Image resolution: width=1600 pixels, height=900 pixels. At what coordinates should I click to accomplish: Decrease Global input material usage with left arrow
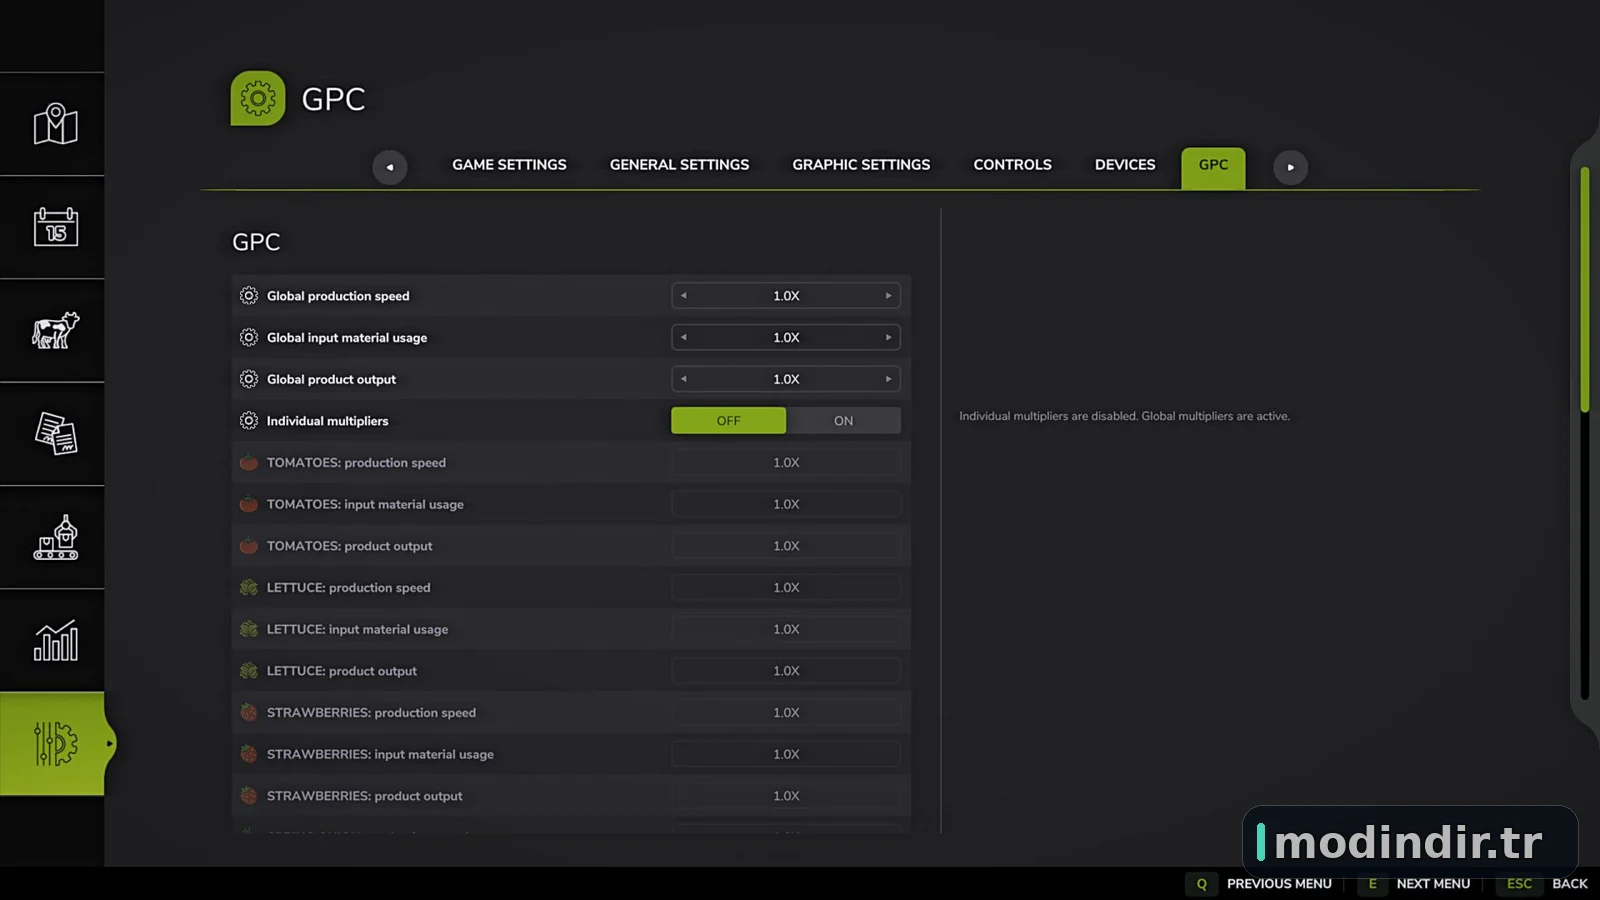(684, 338)
